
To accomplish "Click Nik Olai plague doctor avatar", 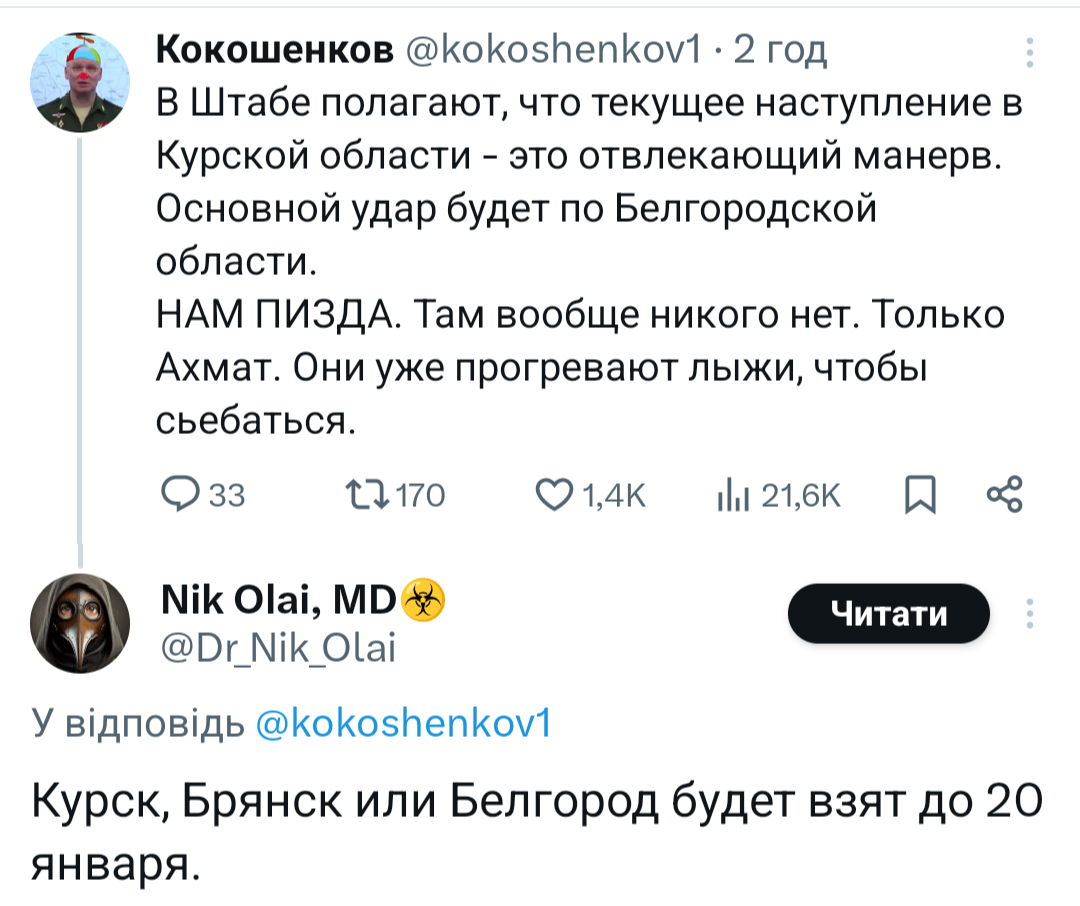I will (79, 628).
